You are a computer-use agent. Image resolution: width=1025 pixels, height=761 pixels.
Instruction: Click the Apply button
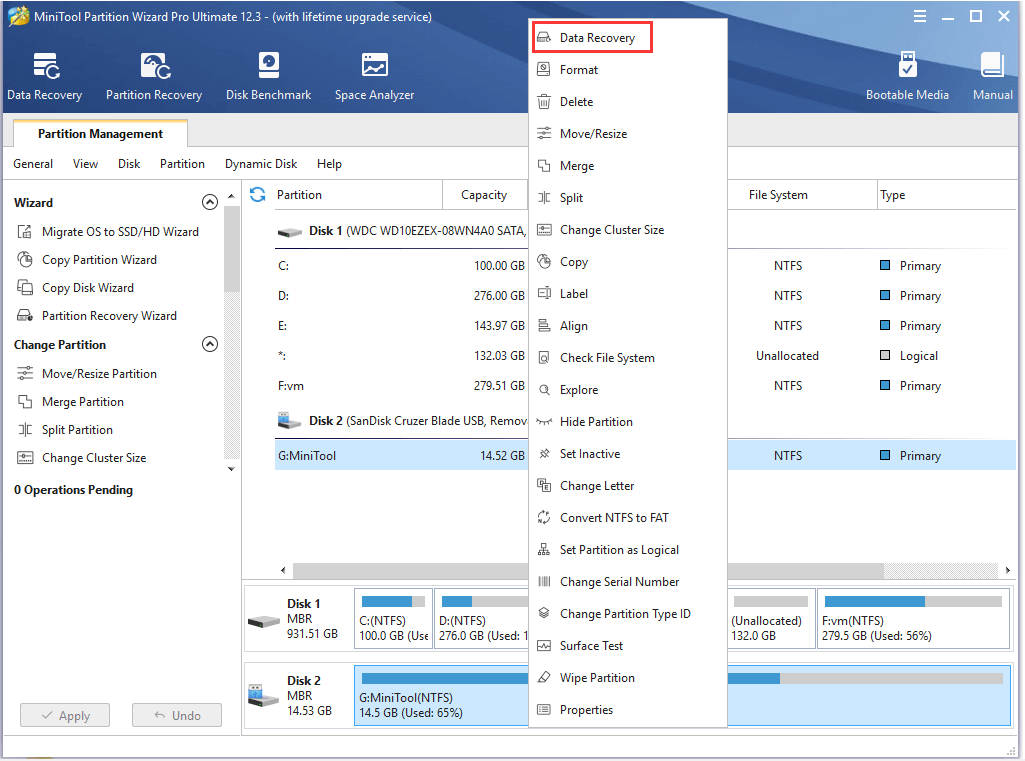point(65,715)
